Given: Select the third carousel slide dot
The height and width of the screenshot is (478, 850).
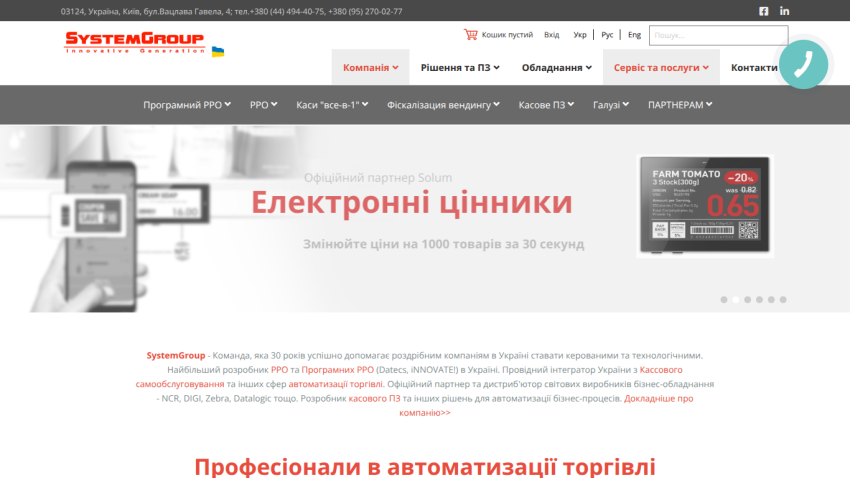Looking at the screenshot, I should [x=748, y=300].
